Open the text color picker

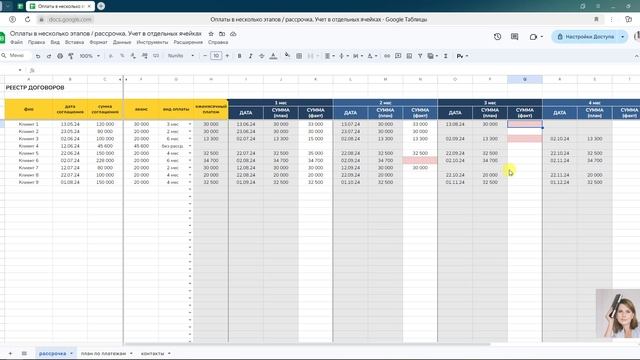tap(273, 56)
